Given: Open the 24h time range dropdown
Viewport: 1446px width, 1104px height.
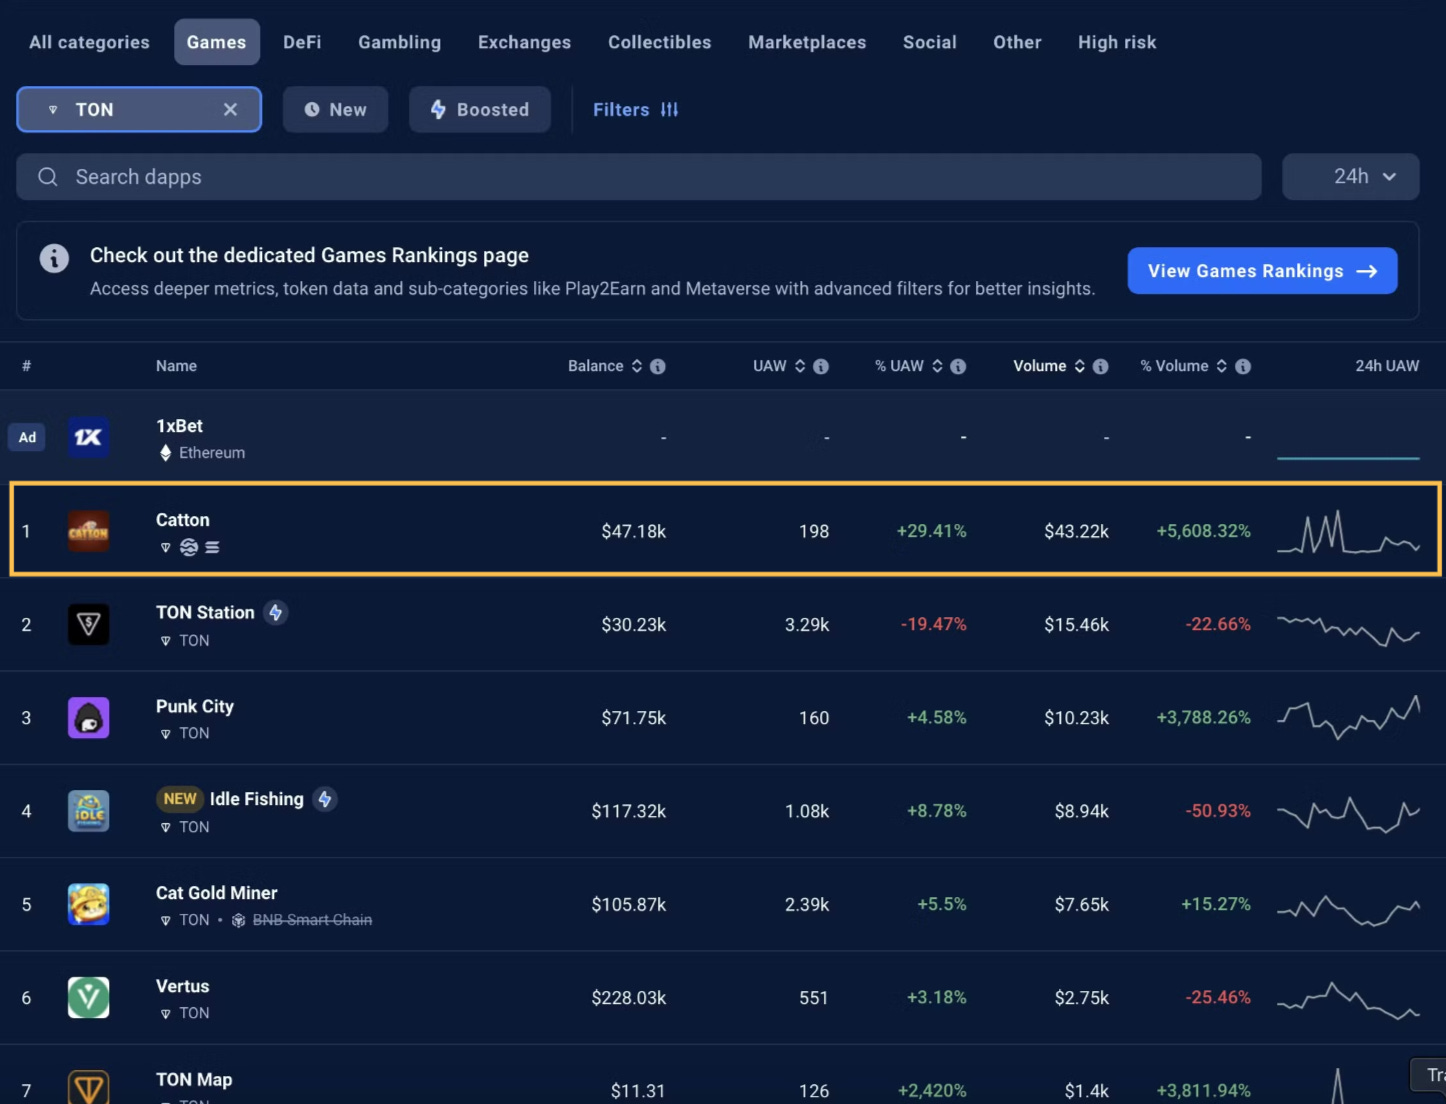Looking at the screenshot, I should tap(1351, 177).
